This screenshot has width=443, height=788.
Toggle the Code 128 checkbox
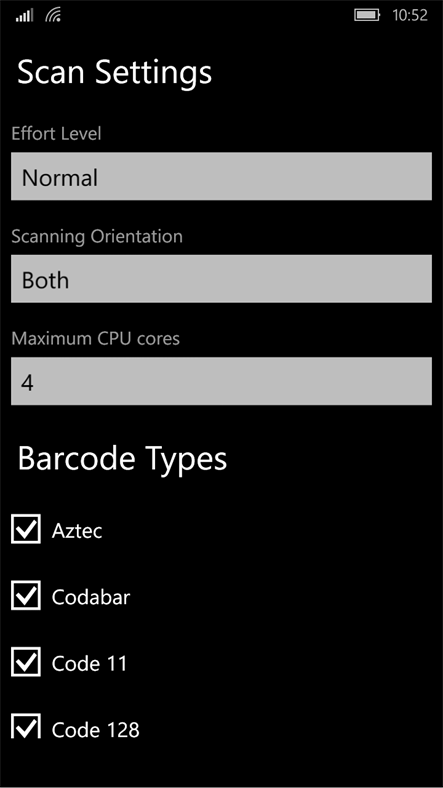(x=26, y=726)
